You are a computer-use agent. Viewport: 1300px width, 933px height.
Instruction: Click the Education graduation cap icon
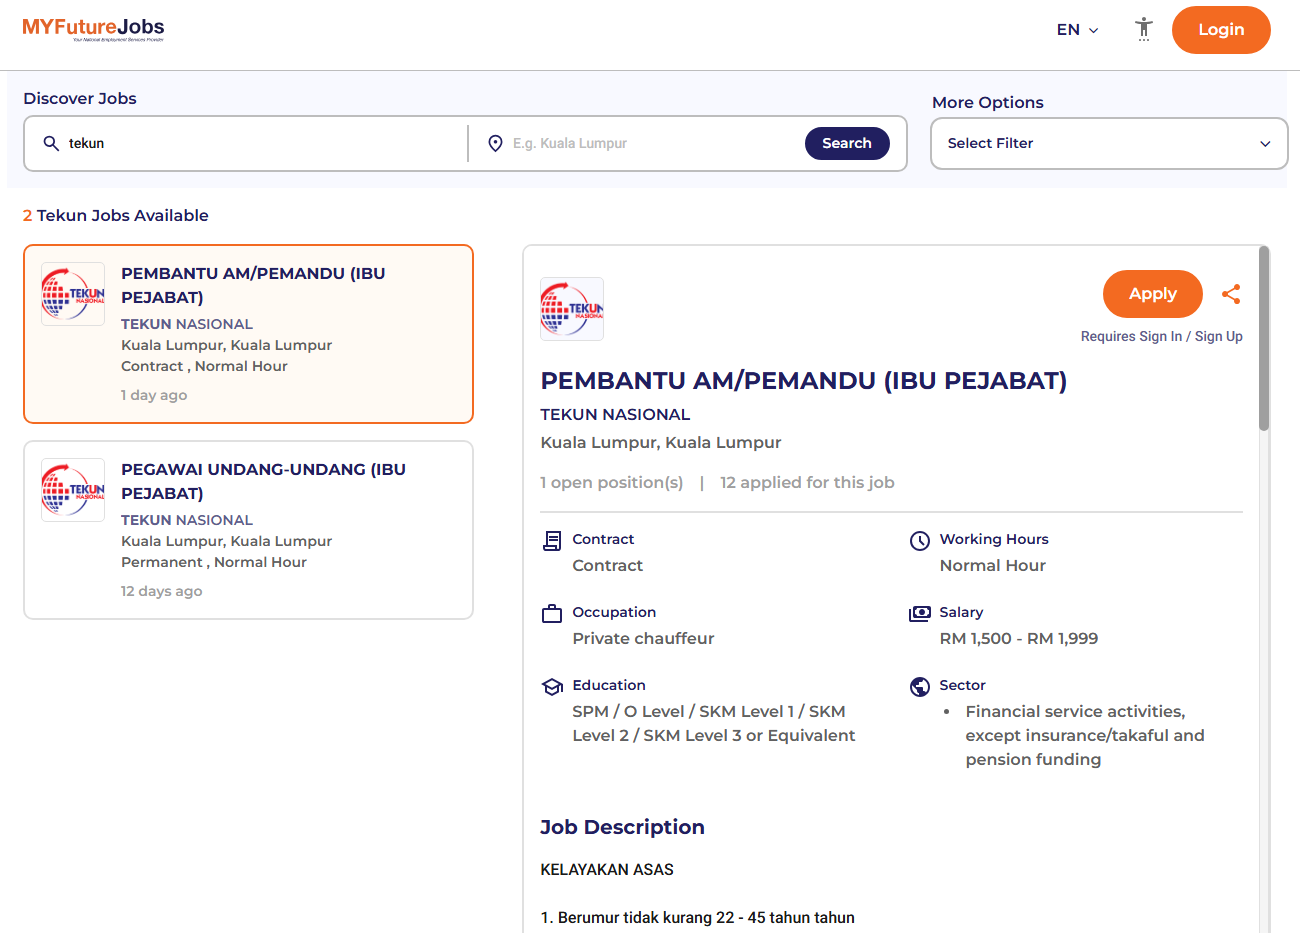click(x=552, y=687)
